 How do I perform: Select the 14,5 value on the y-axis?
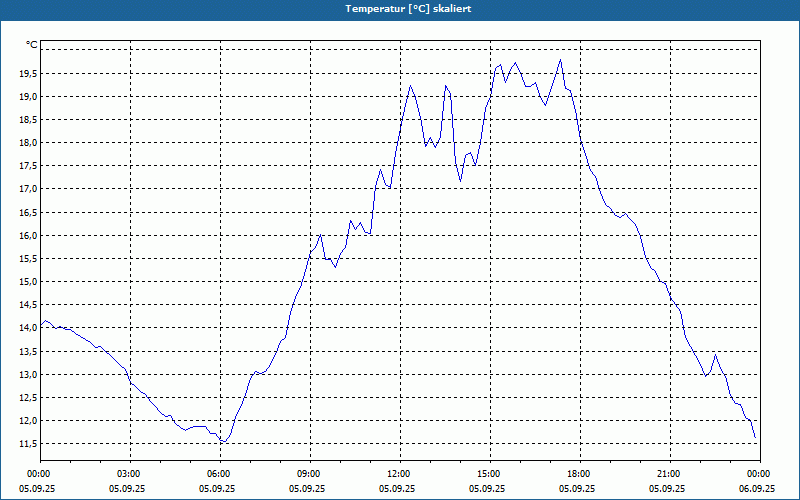pyautogui.click(x=28, y=305)
